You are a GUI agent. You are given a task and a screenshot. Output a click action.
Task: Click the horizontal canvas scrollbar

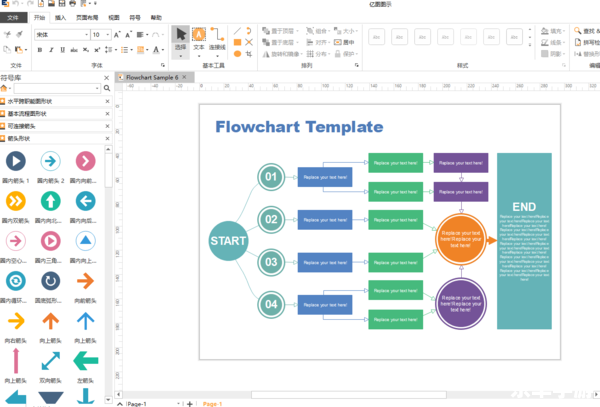349,394
